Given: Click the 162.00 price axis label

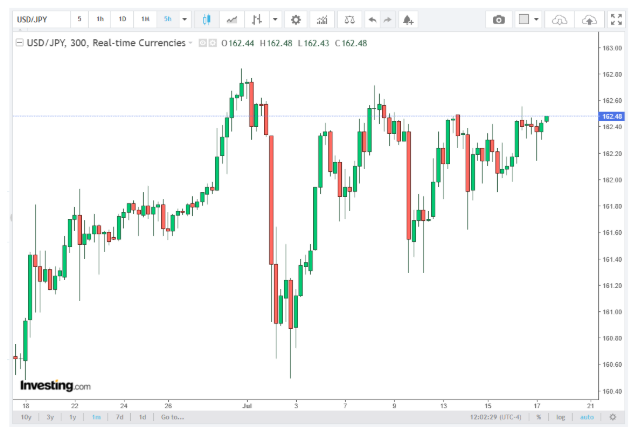Looking at the screenshot, I should click(x=612, y=180).
